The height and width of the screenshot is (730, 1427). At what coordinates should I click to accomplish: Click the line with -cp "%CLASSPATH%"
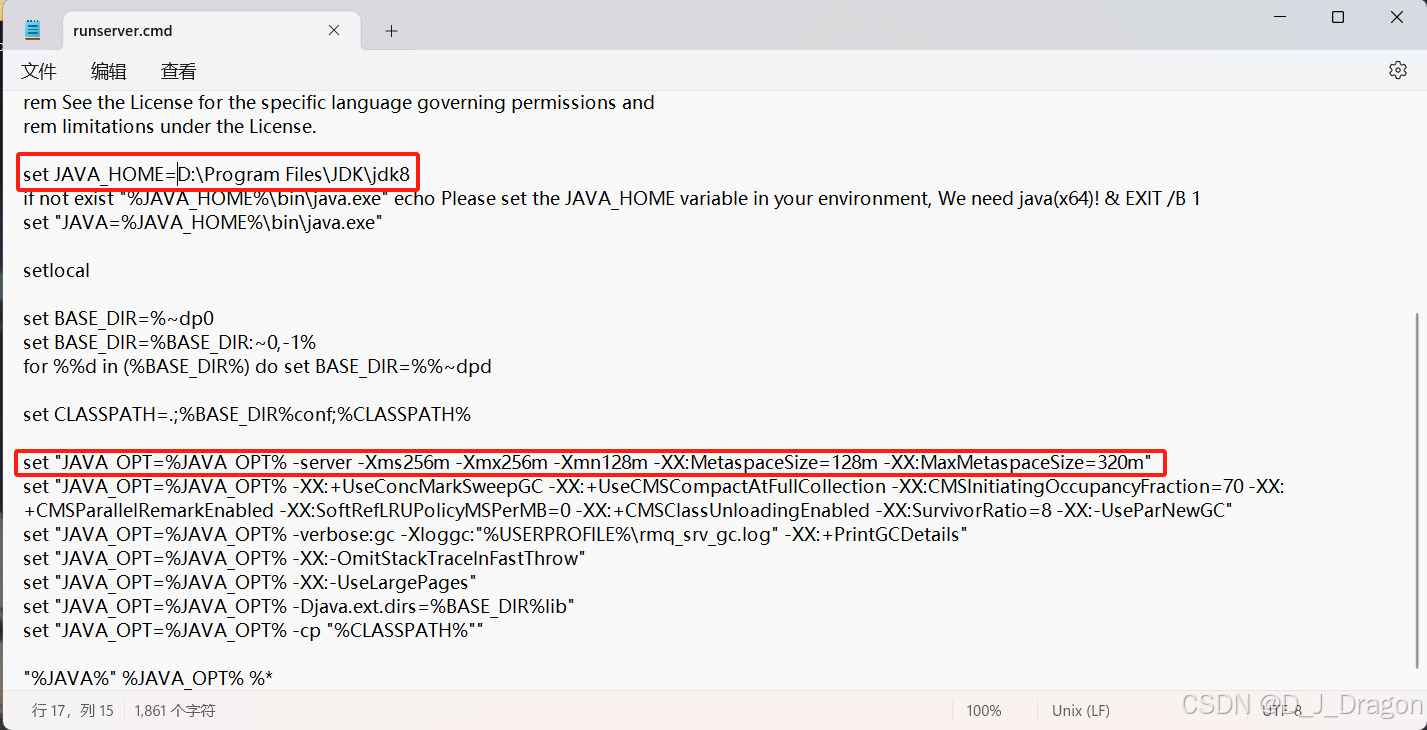tap(253, 631)
